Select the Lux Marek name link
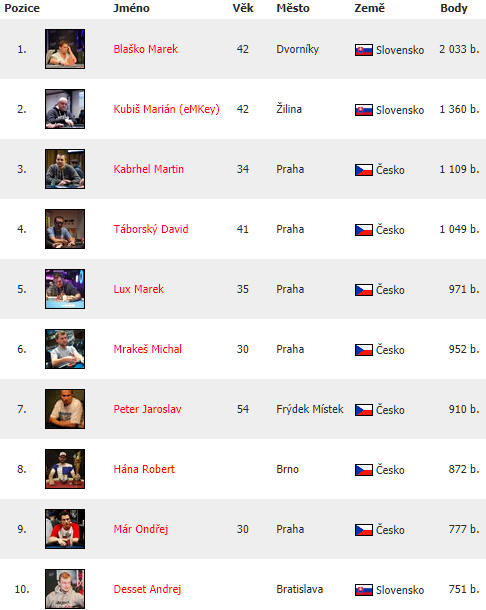The image size is (486, 610). click(139, 289)
